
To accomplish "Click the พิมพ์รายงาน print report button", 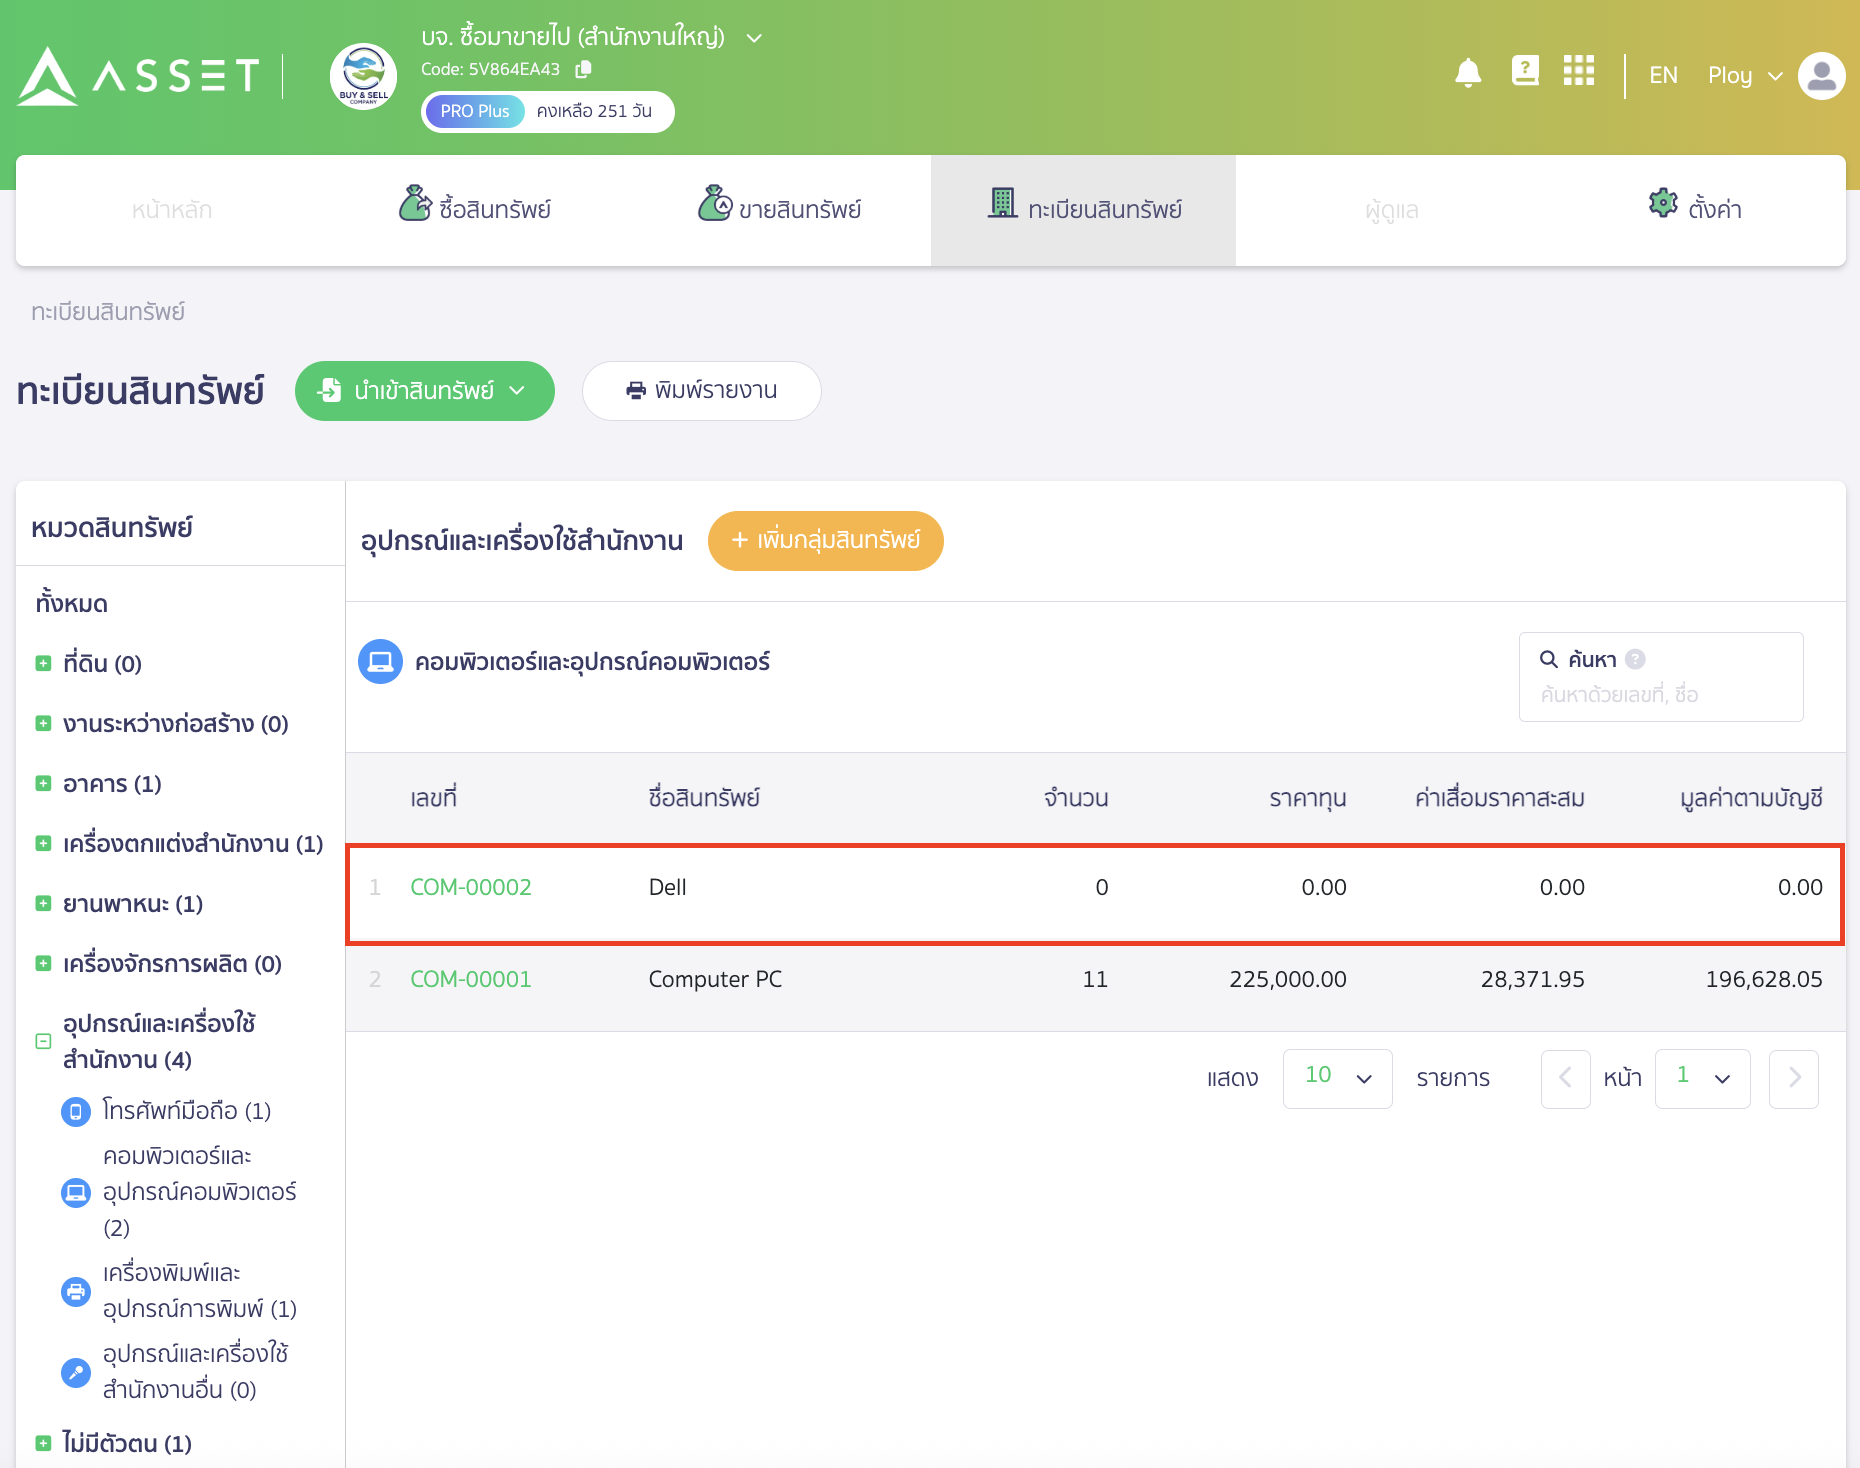I will 701,391.
